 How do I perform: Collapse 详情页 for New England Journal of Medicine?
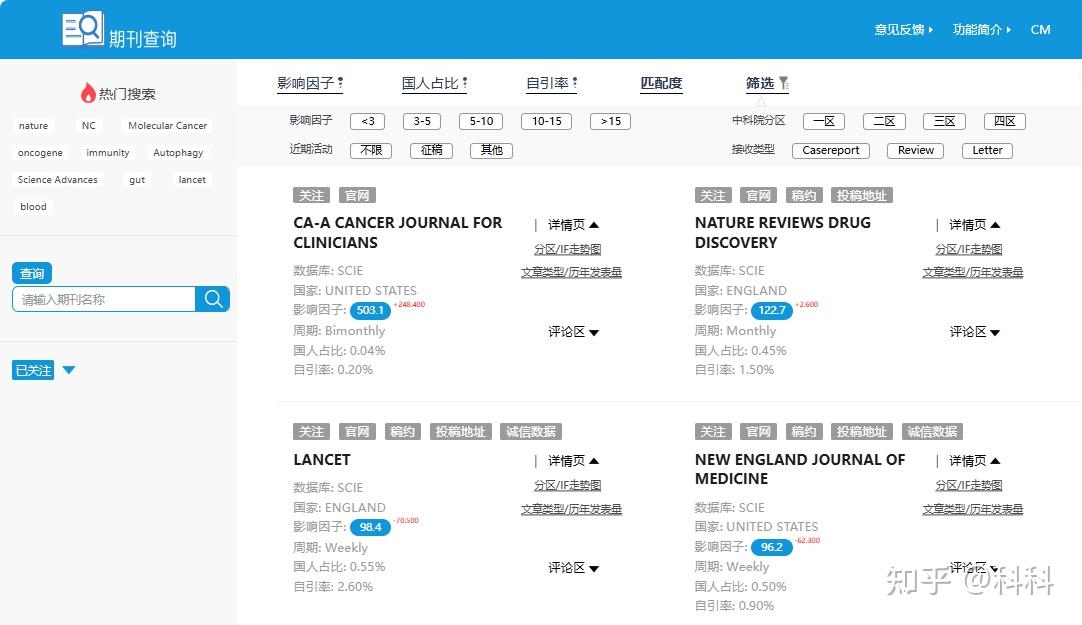[x=974, y=461]
